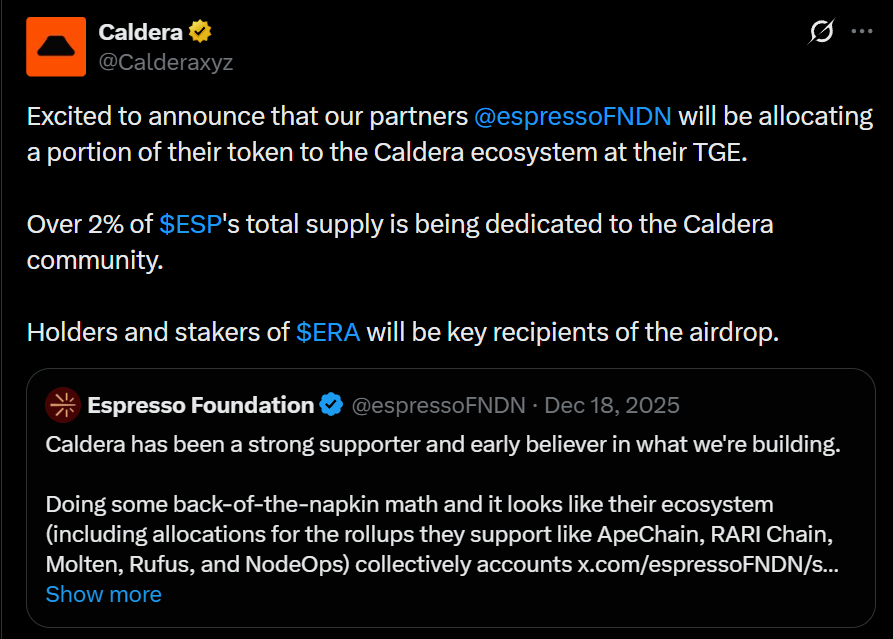Open the tweet's three-dot More menu
Image resolution: width=893 pixels, height=639 pixels.
pyautogui.click(x=861, y=32)
